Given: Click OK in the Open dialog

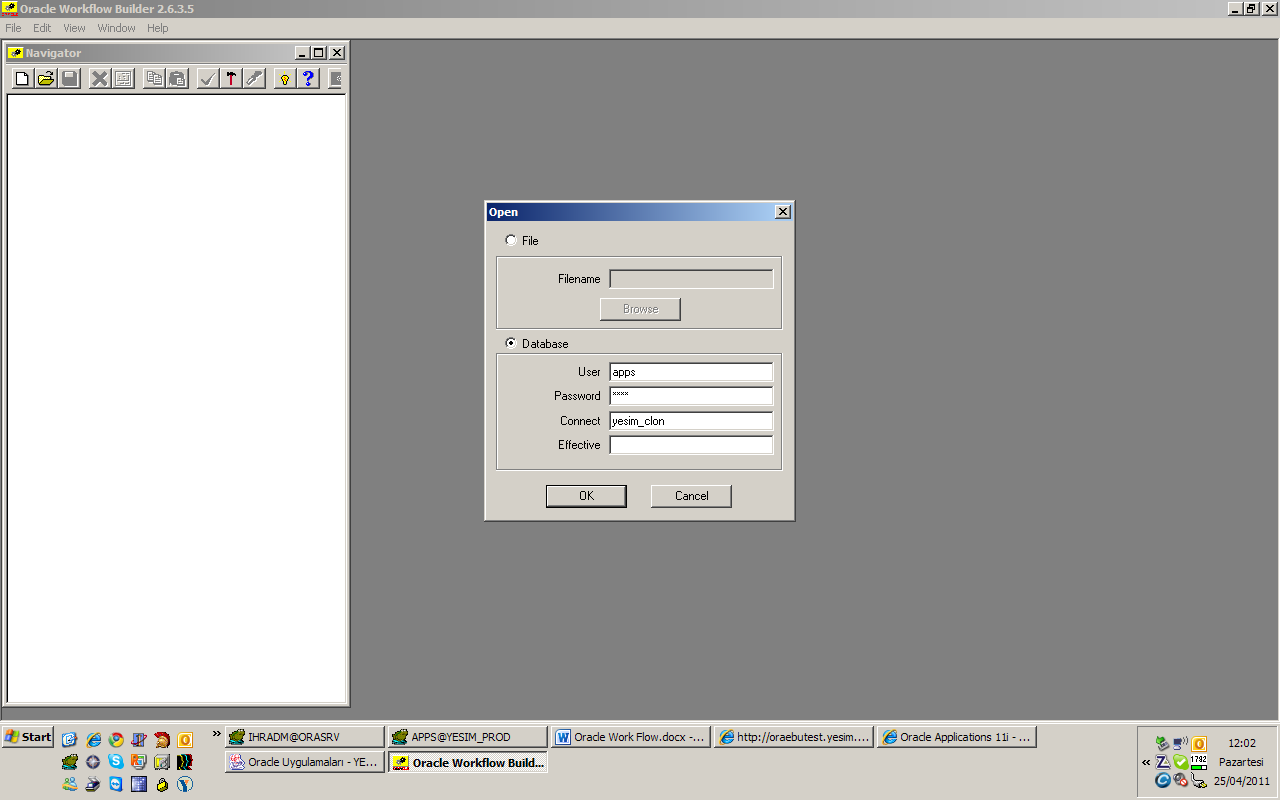Looking at the screenshot, I should [586, 496].
